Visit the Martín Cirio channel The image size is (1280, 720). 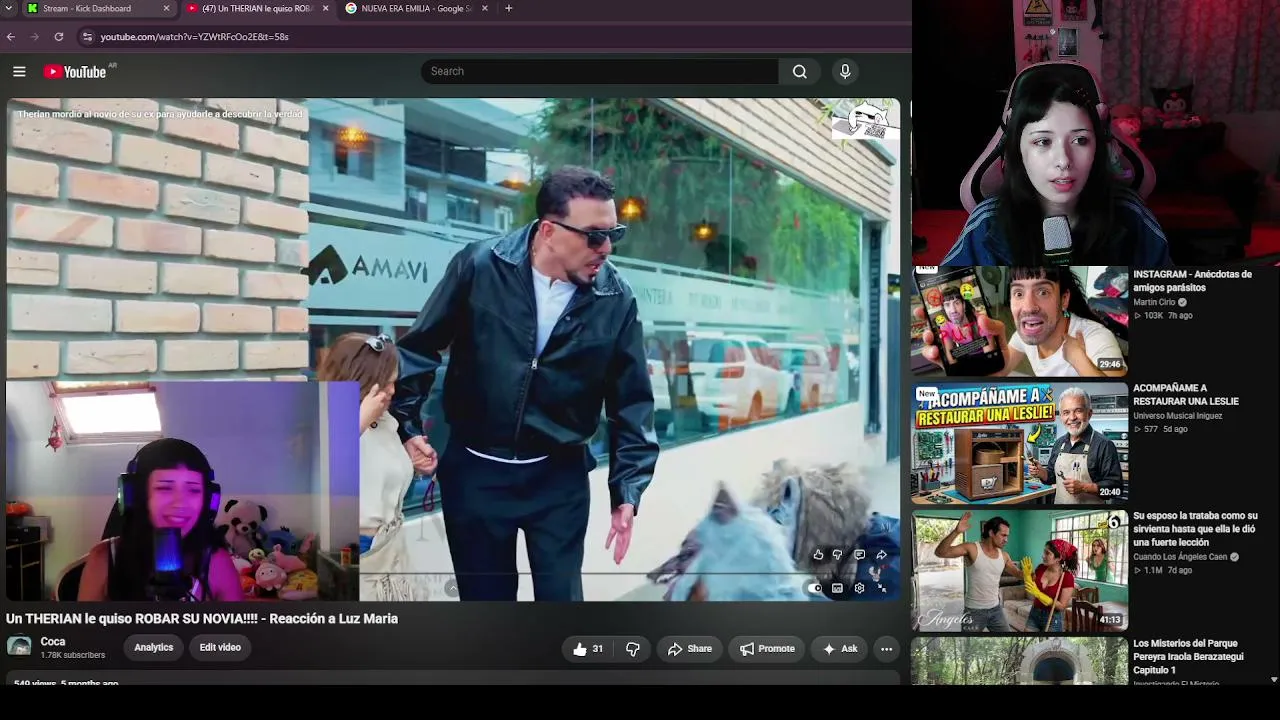coord(1154,302)
